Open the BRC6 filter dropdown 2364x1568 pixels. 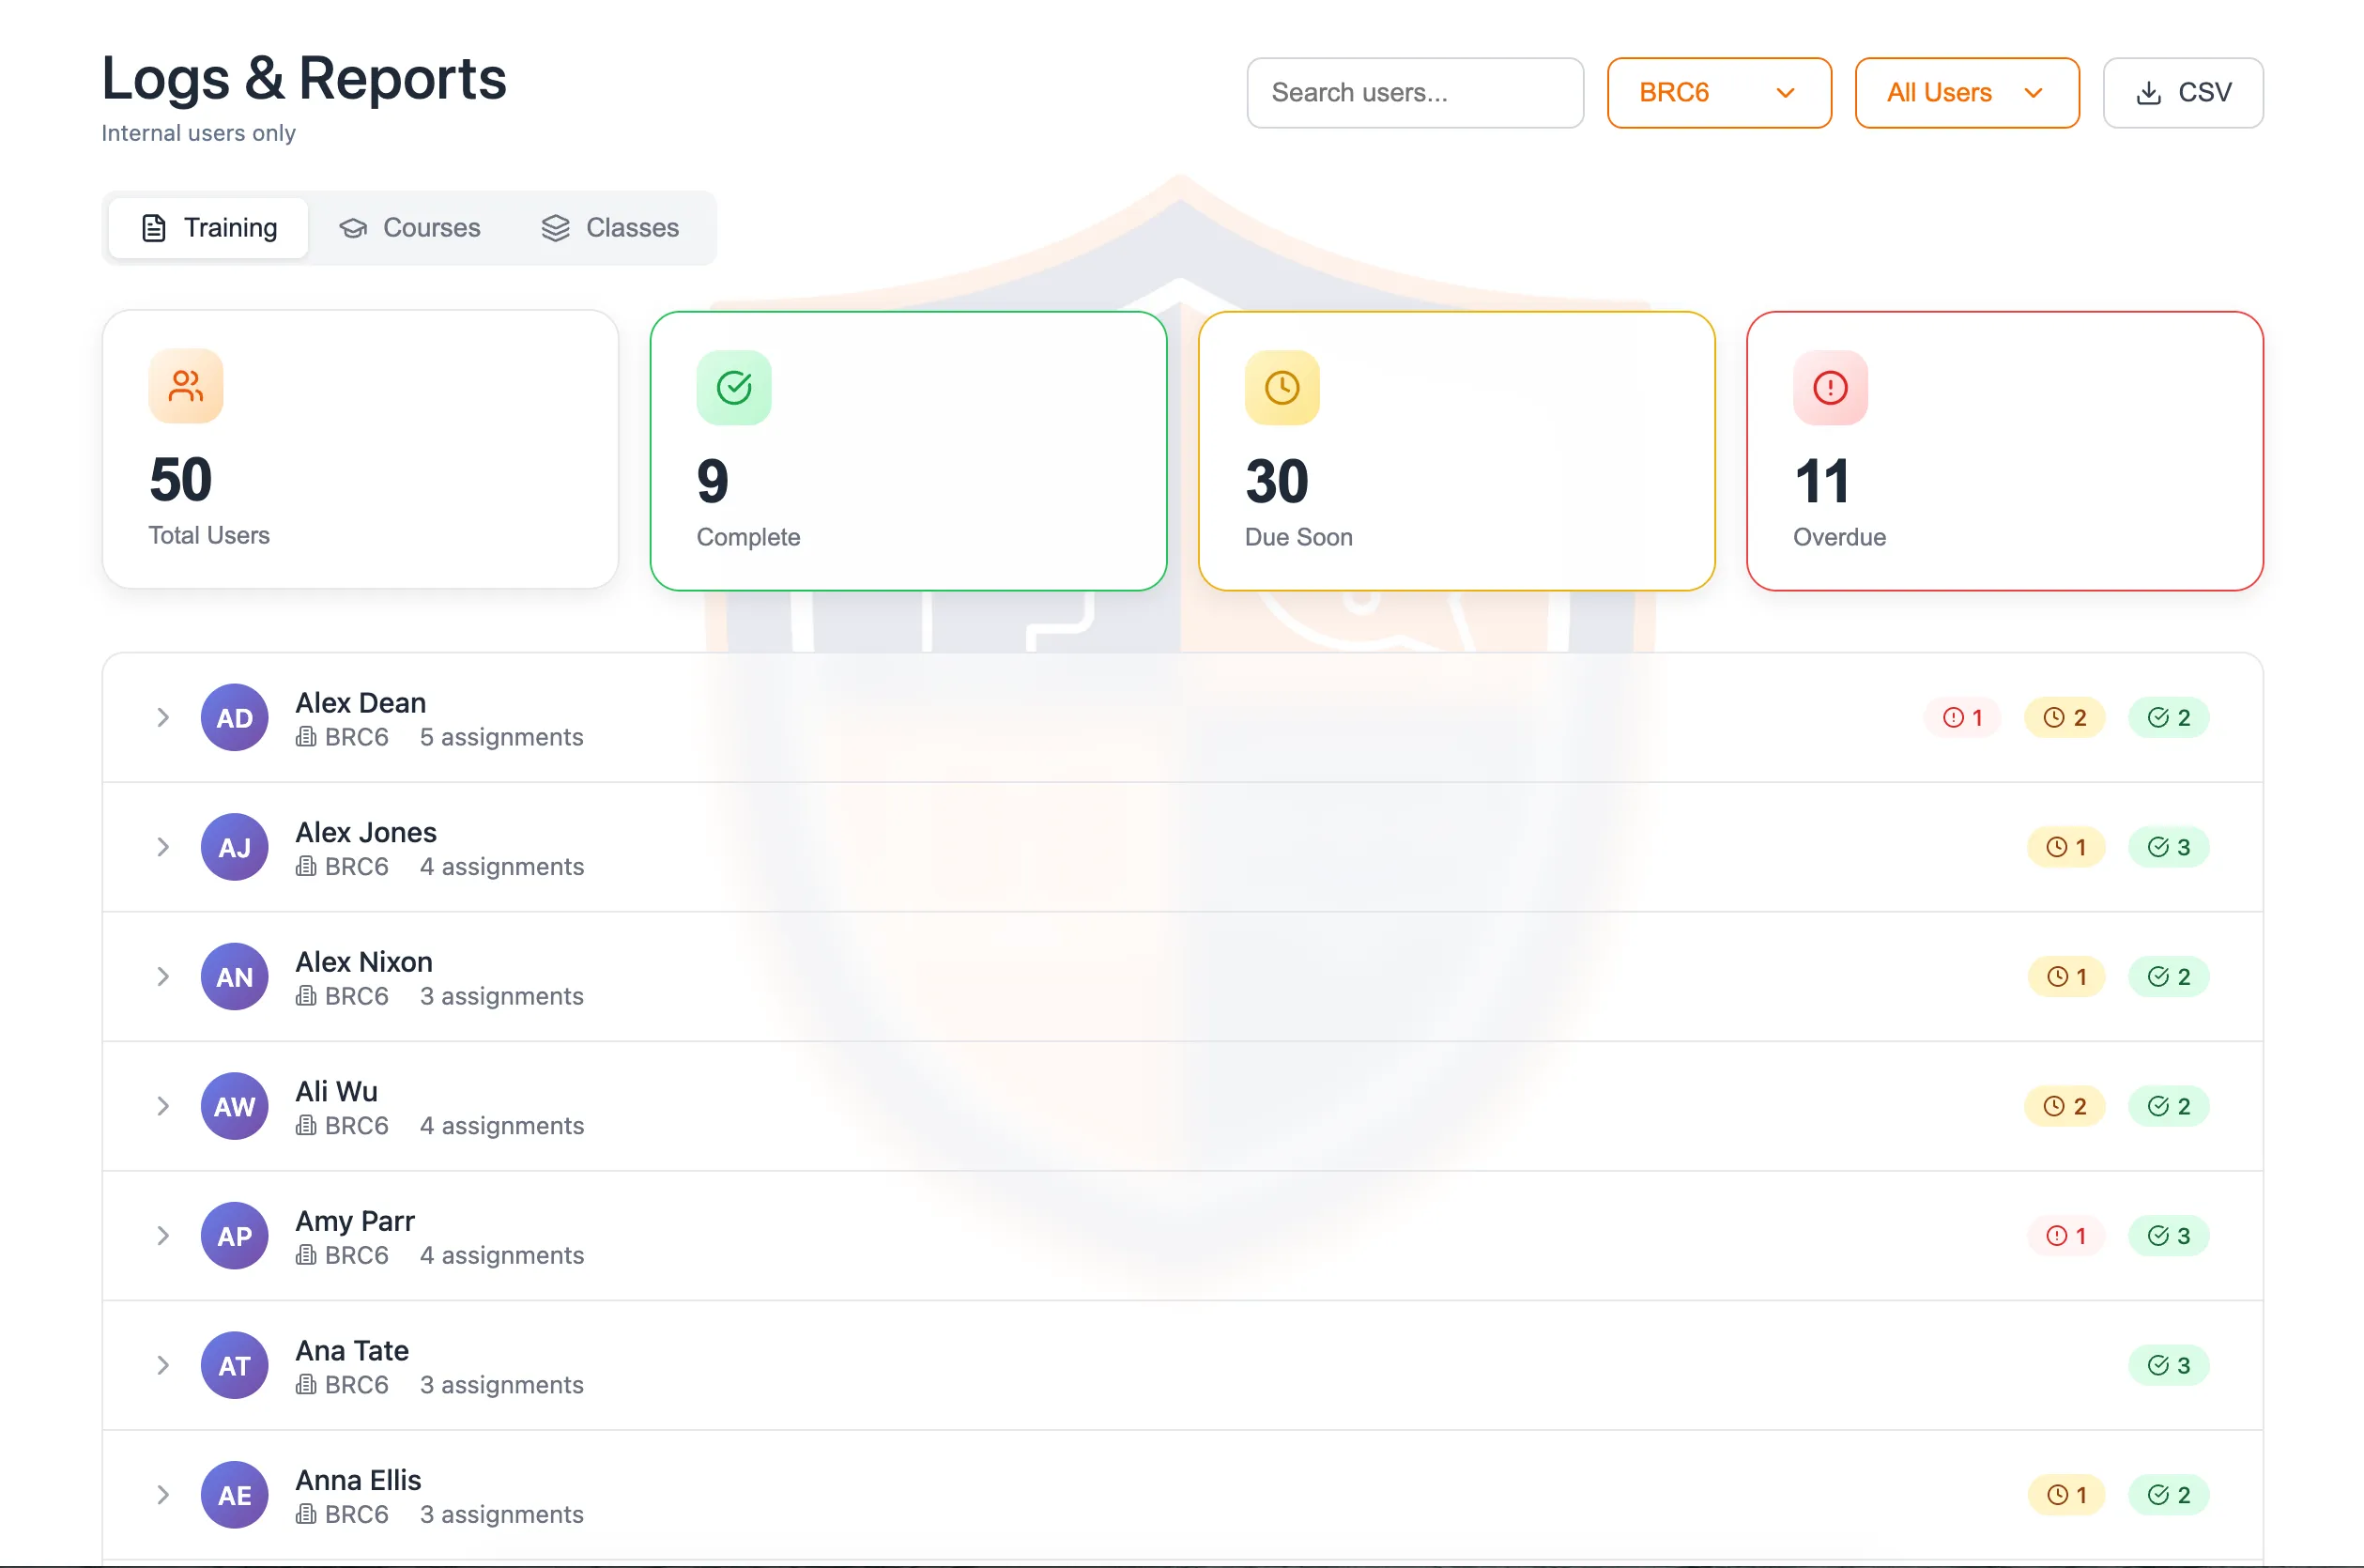(x=1718, y=93)
